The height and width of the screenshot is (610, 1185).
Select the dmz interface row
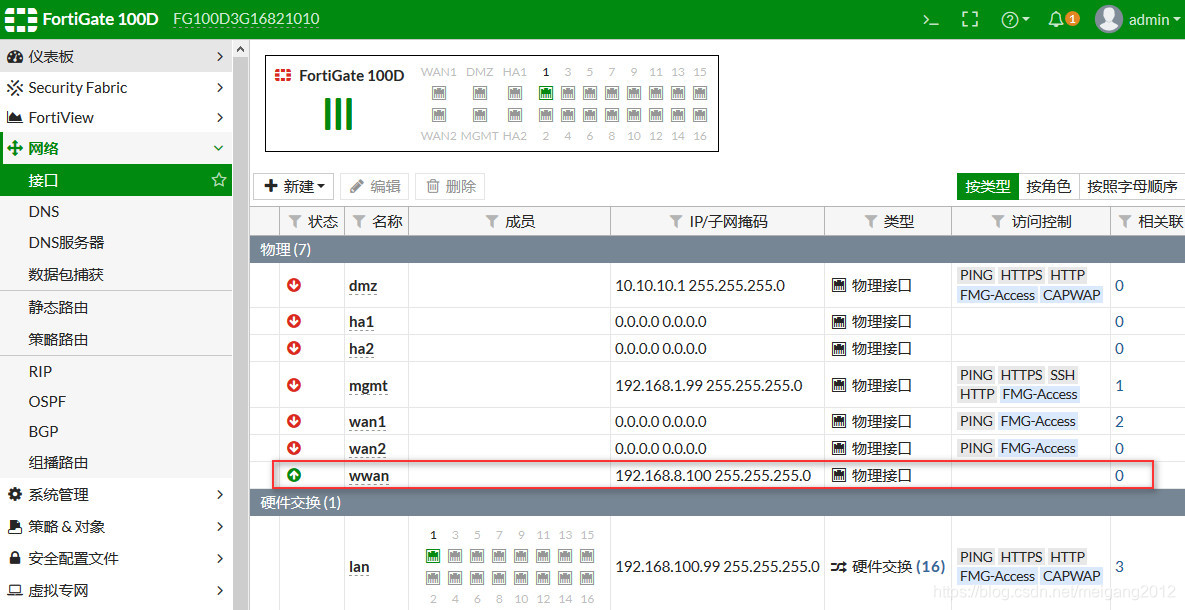(717, 285)
